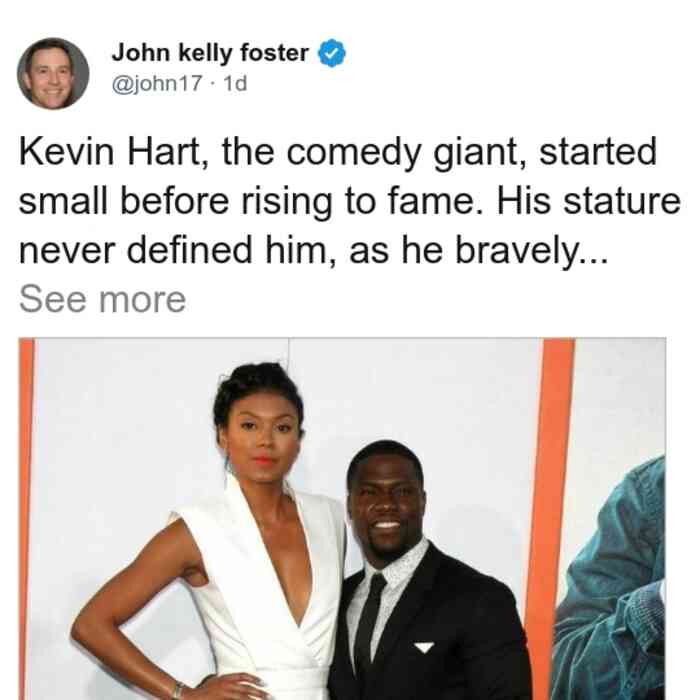
Task: Select the words 'Kevin Hart' in the post
Action: pyautogui.click(x=110, y=153)
